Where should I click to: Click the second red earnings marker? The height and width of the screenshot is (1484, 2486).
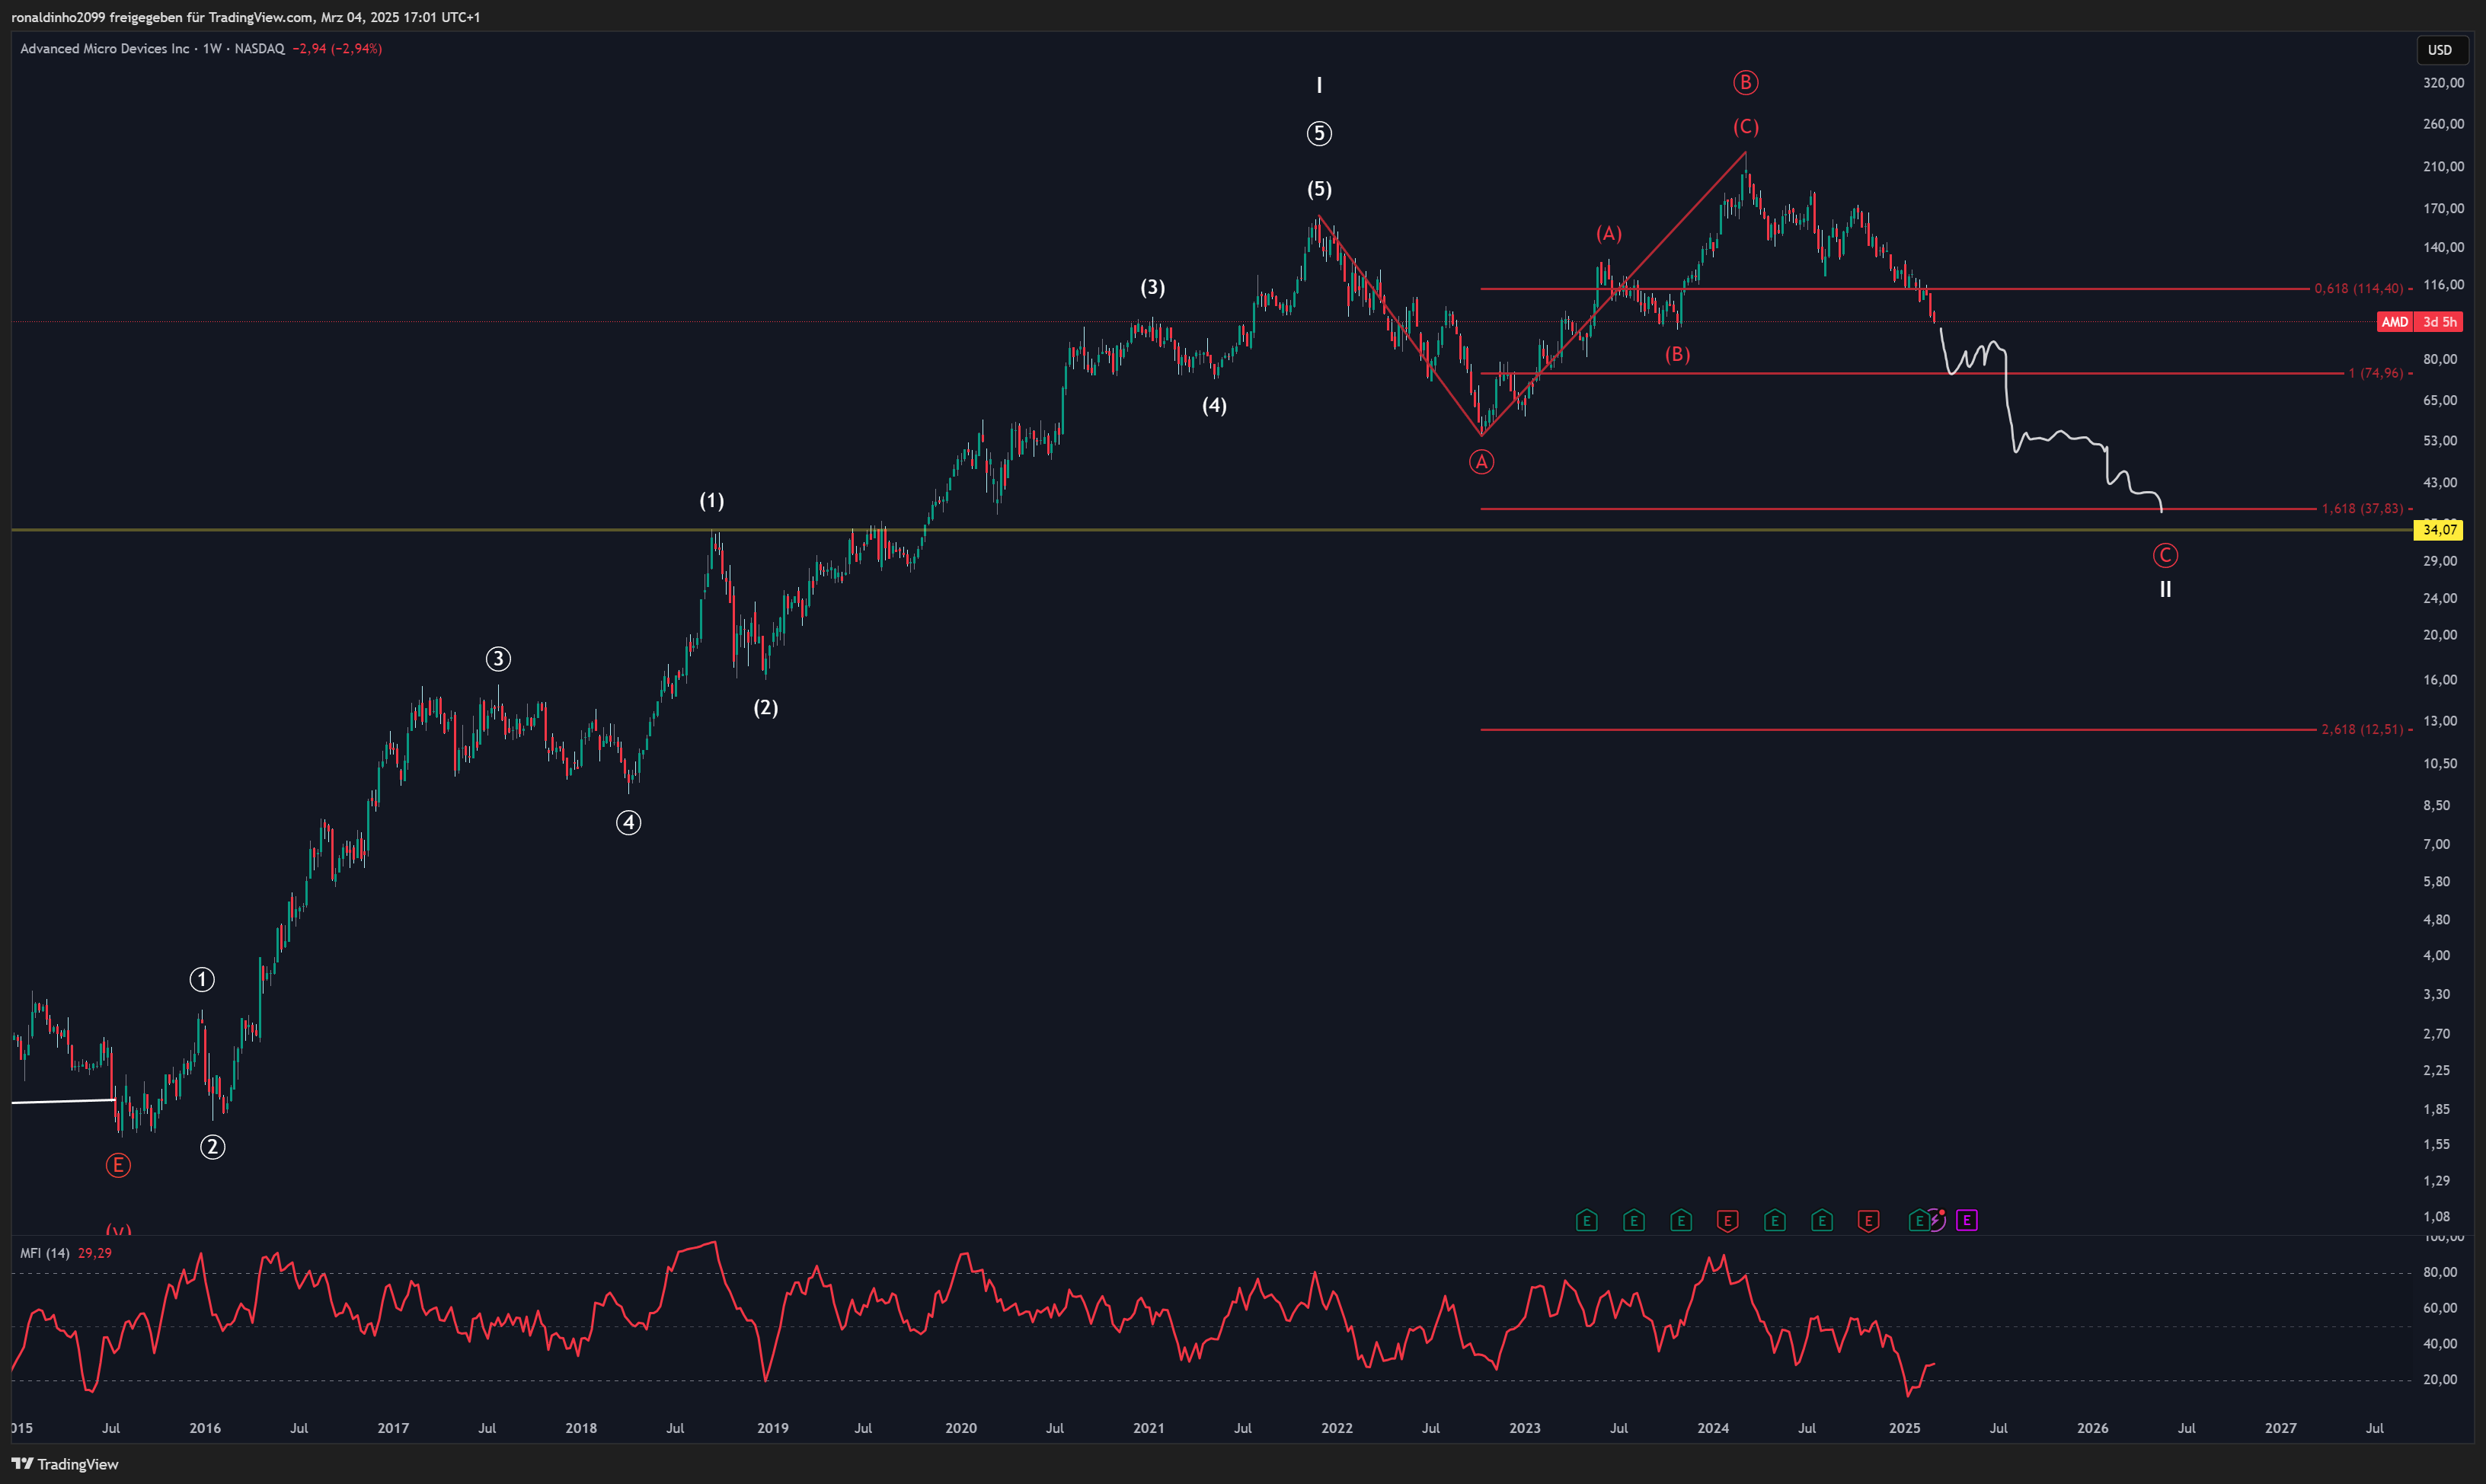1868,1220
